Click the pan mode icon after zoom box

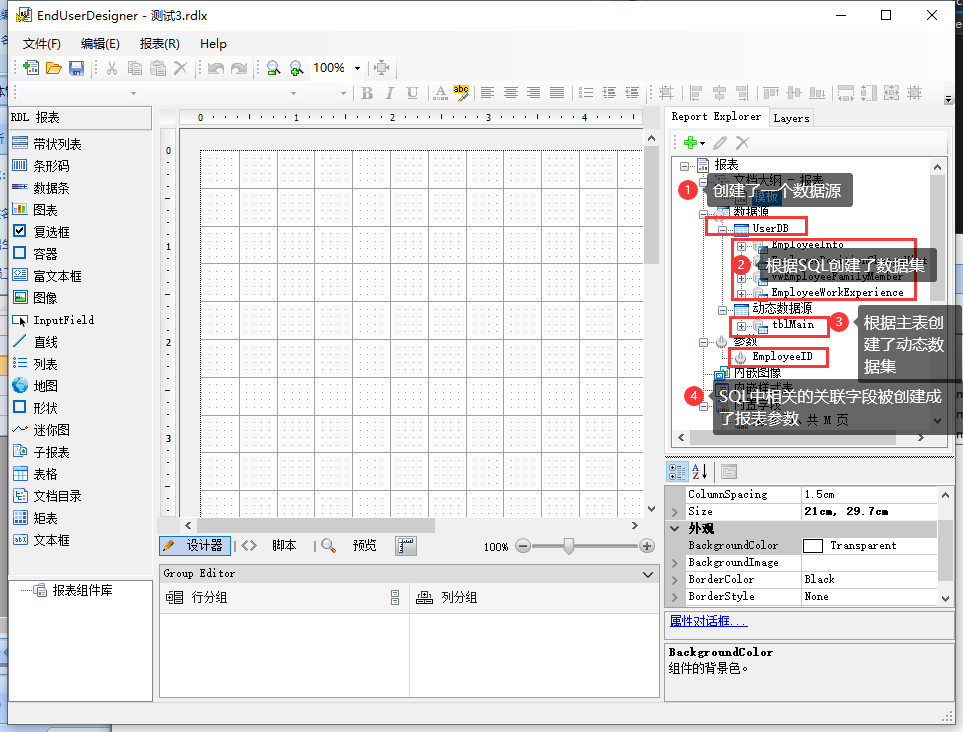381,68
